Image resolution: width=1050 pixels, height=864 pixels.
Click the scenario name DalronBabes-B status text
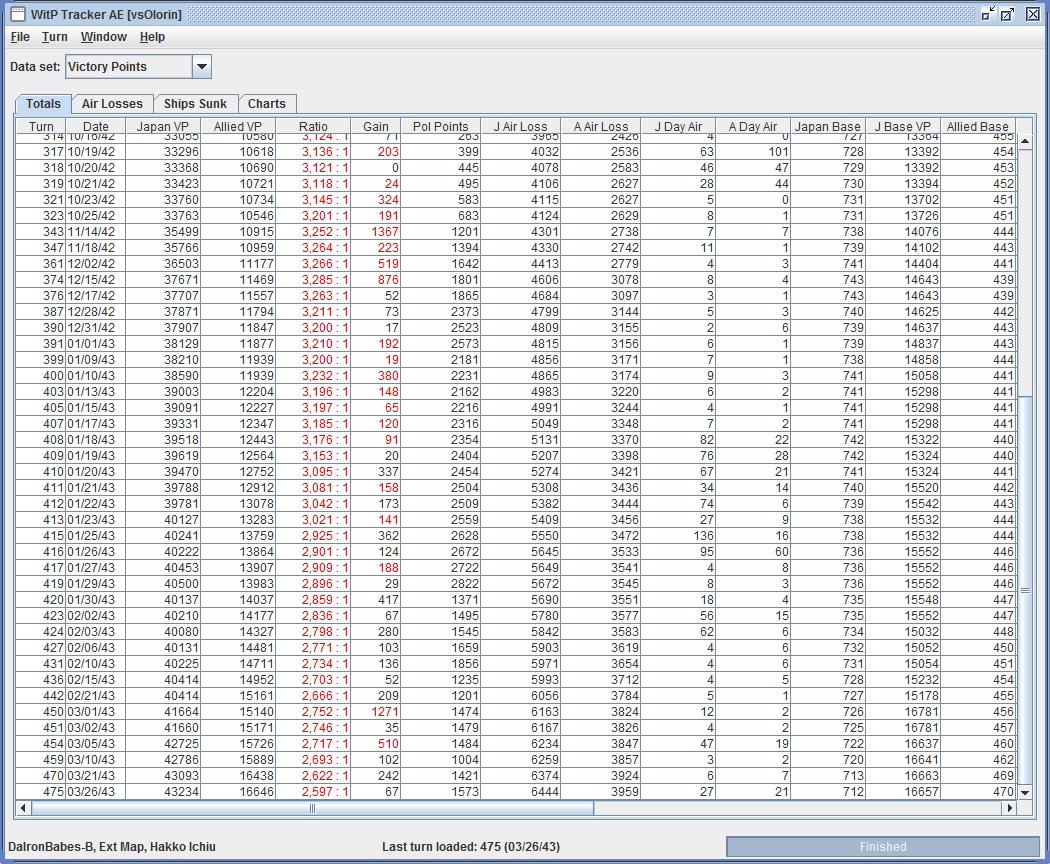pos(112,847)
